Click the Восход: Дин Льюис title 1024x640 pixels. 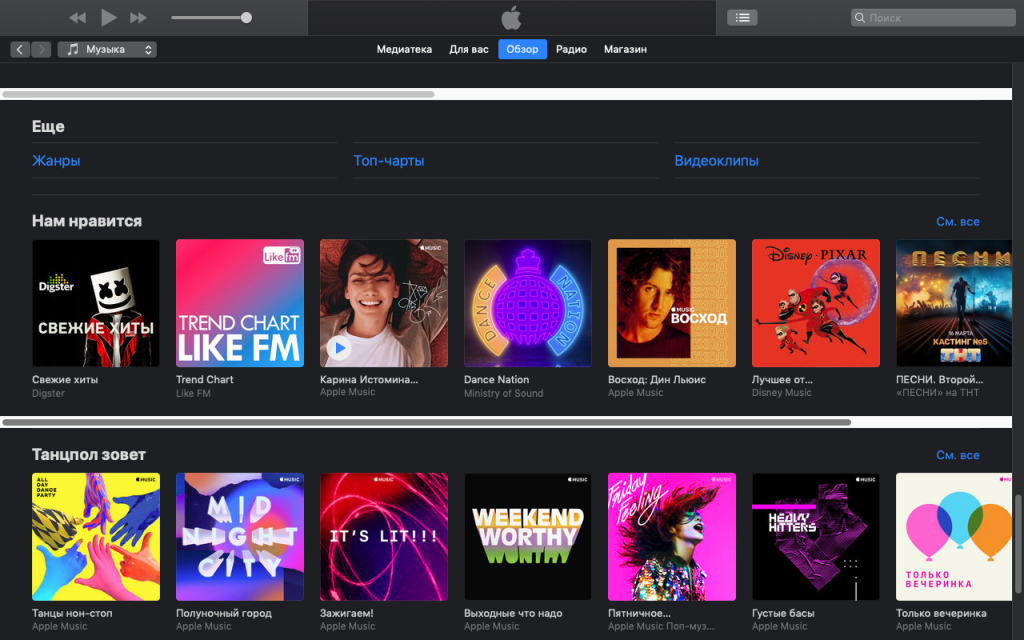click(657, 379)
